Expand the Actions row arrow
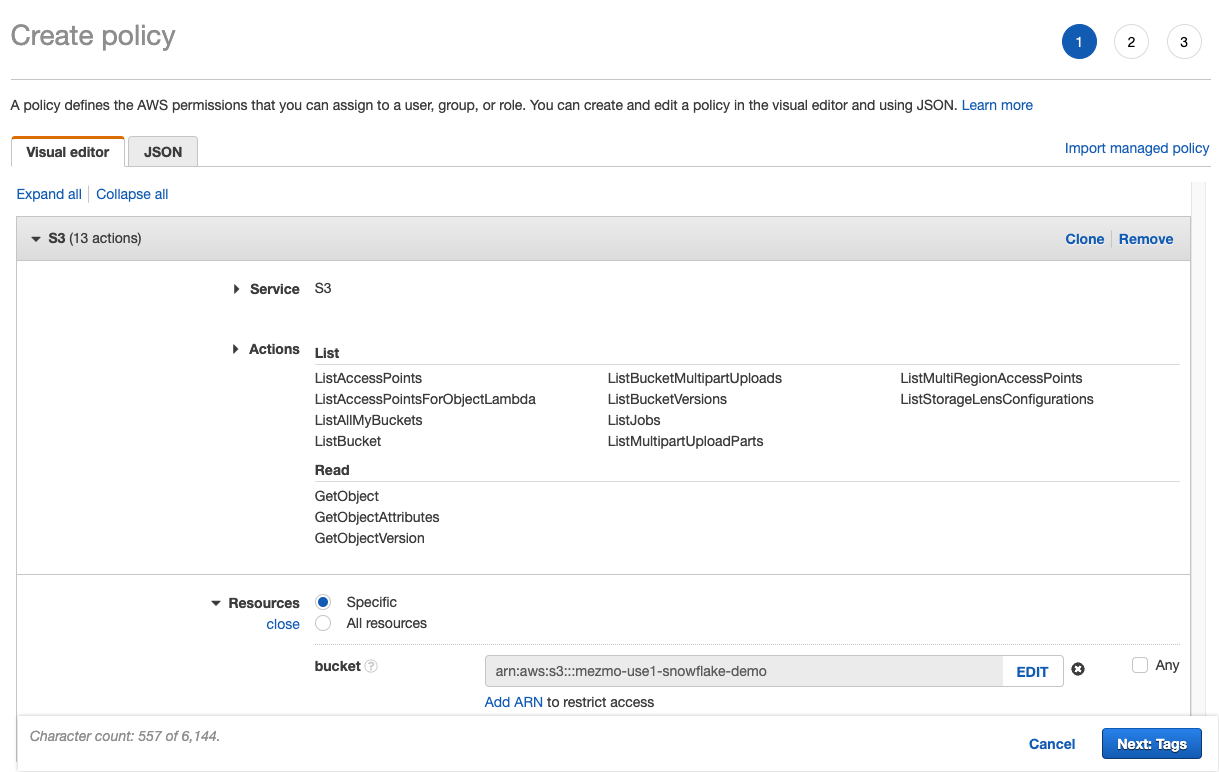Screen dimensions: 1219x772 click(x=237, y=349)
